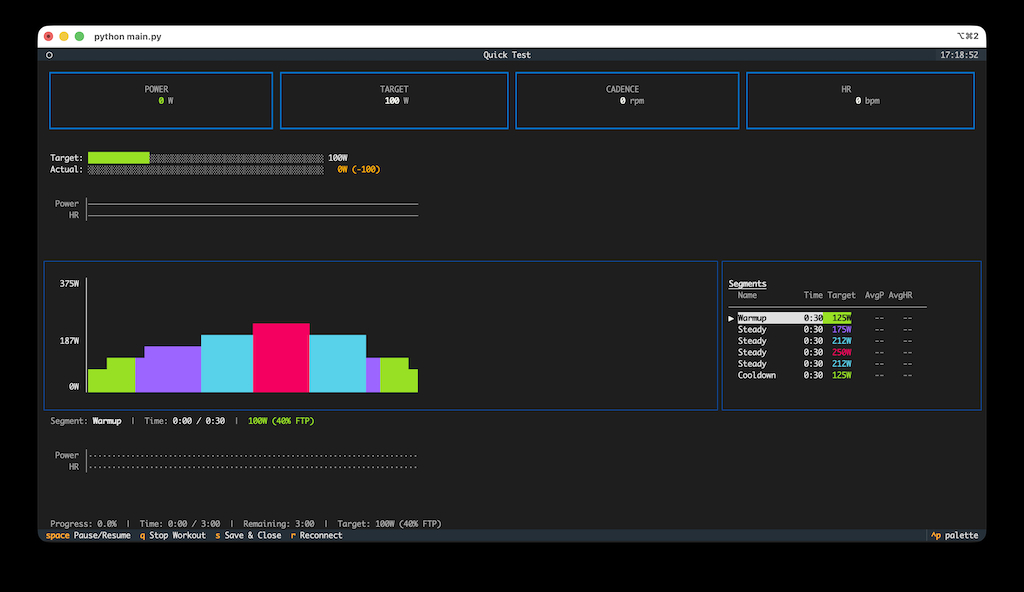
Task: Click the POWER metric panel
Action: click(161, 100)
